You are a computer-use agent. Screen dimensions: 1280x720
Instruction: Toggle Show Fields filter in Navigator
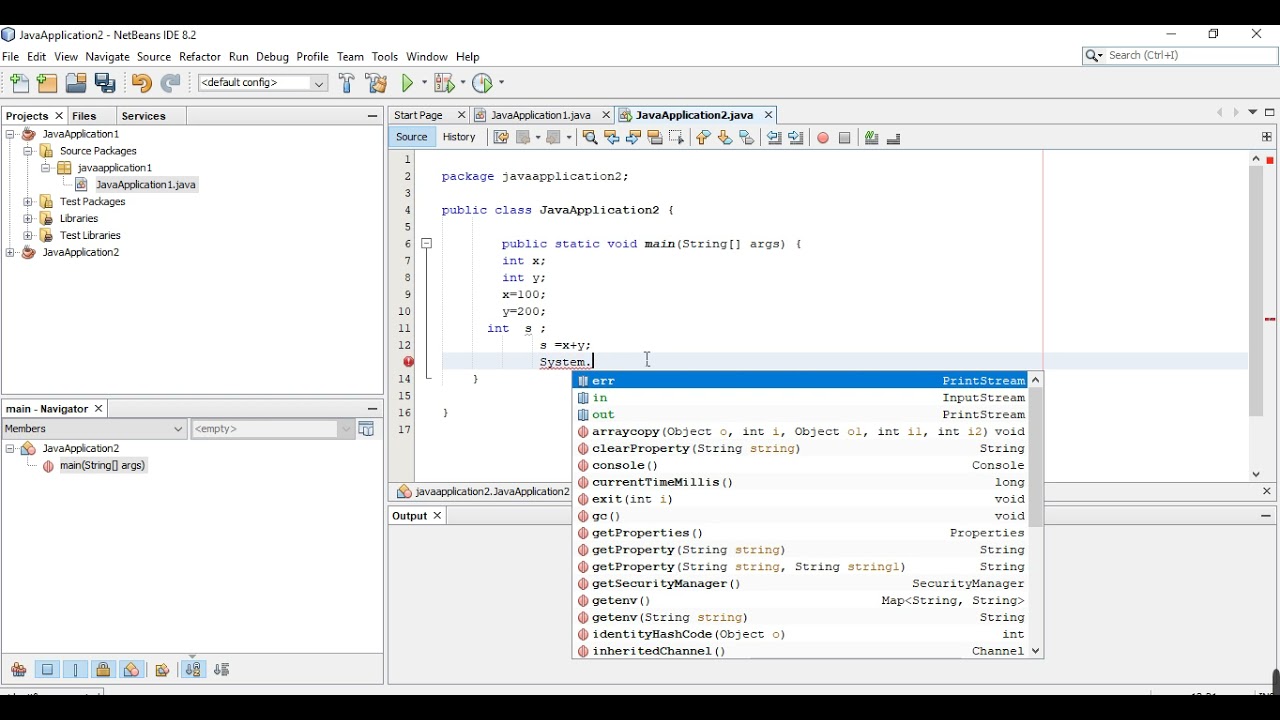(x=48, y=670)
